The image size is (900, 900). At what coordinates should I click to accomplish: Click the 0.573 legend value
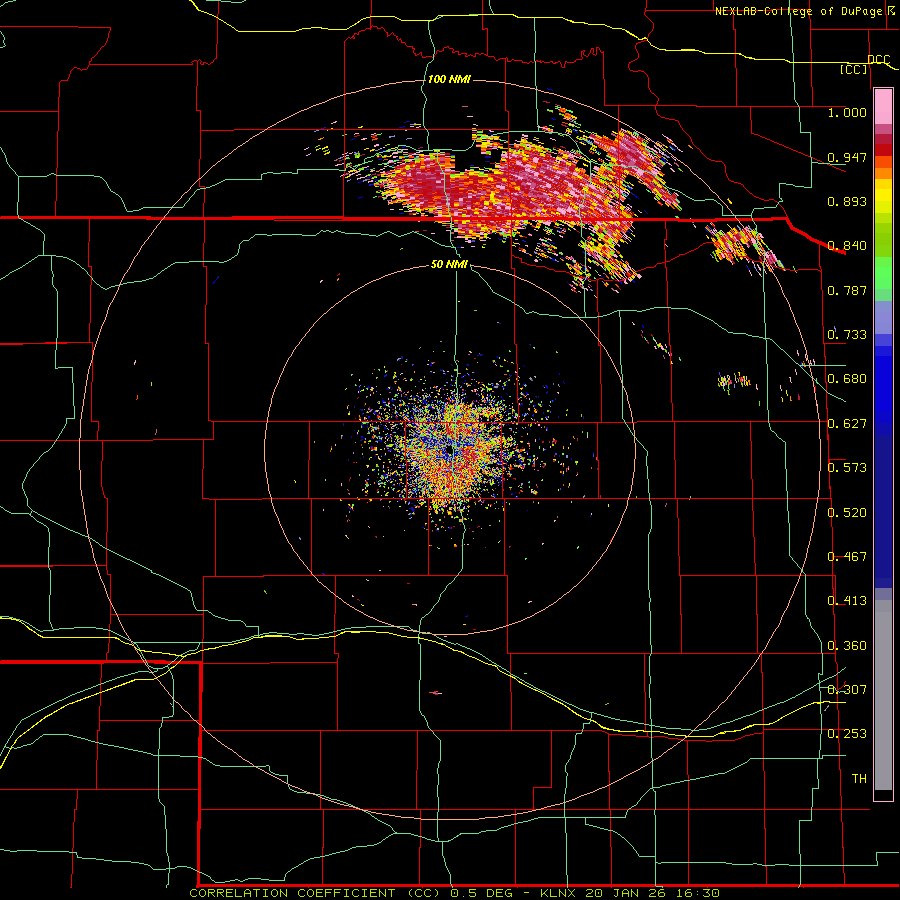pyautogui.click(x=847, y=468)
